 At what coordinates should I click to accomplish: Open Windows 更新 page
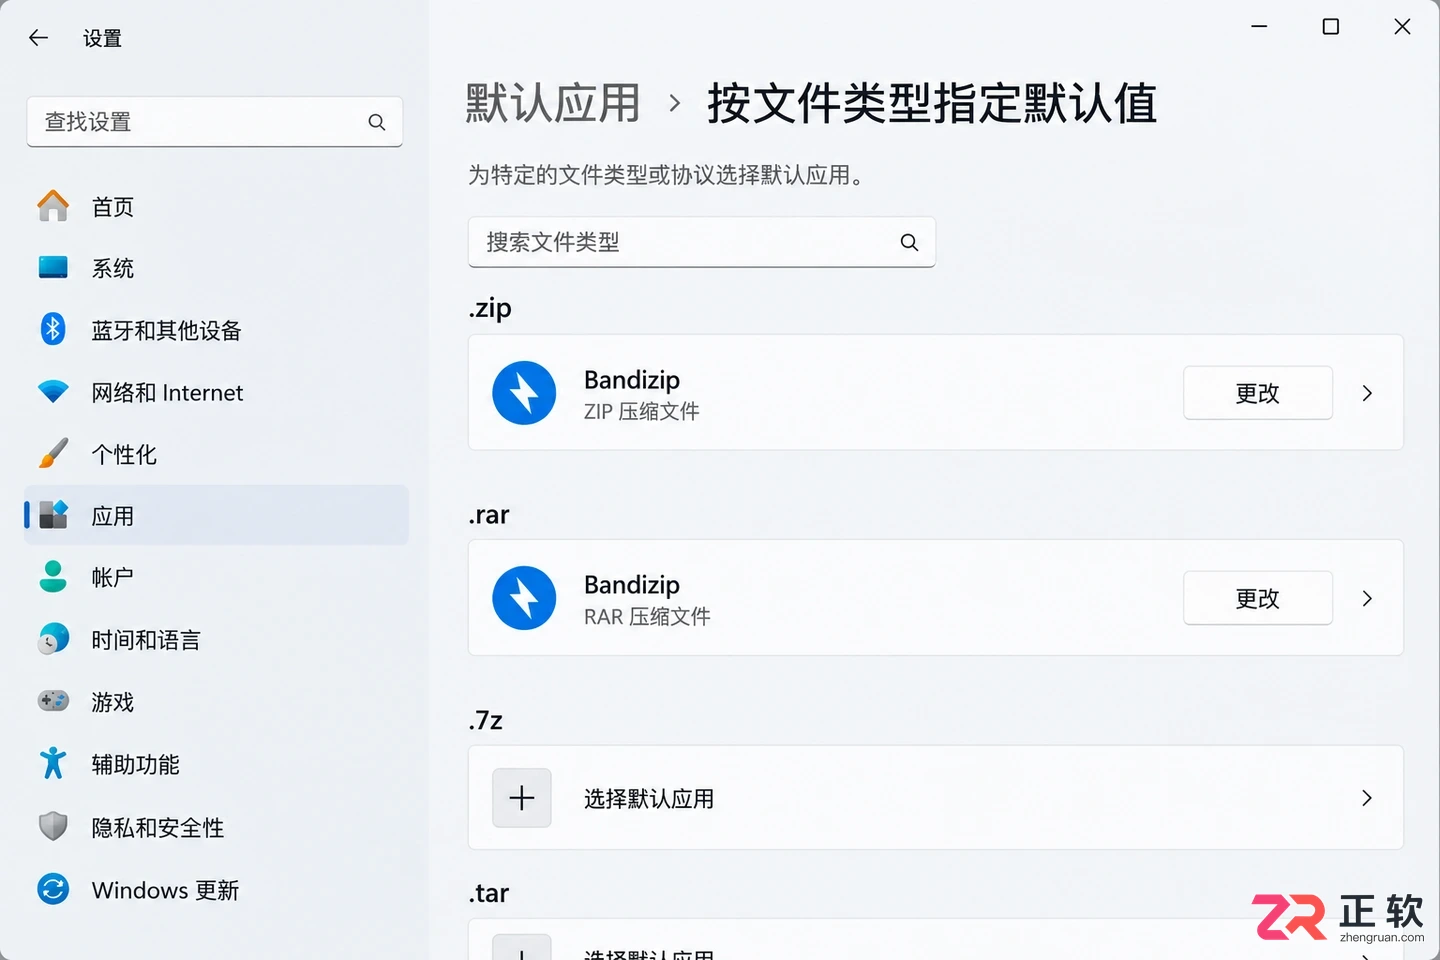[x=216, y=890]
